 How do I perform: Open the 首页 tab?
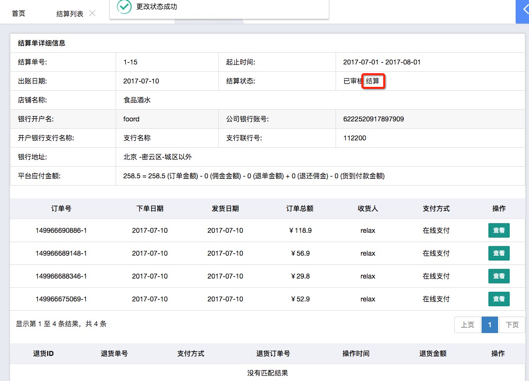(19, 13)
